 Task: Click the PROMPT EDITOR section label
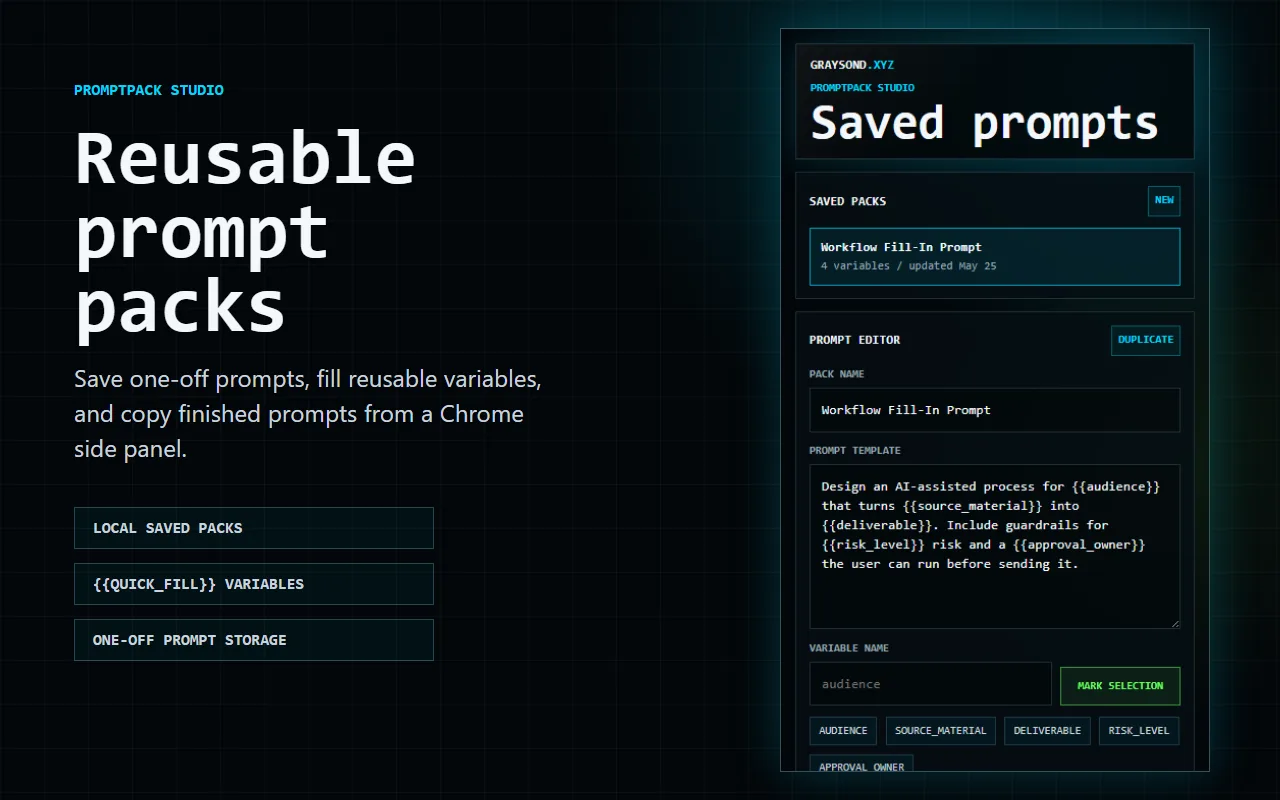click(855, 340)
